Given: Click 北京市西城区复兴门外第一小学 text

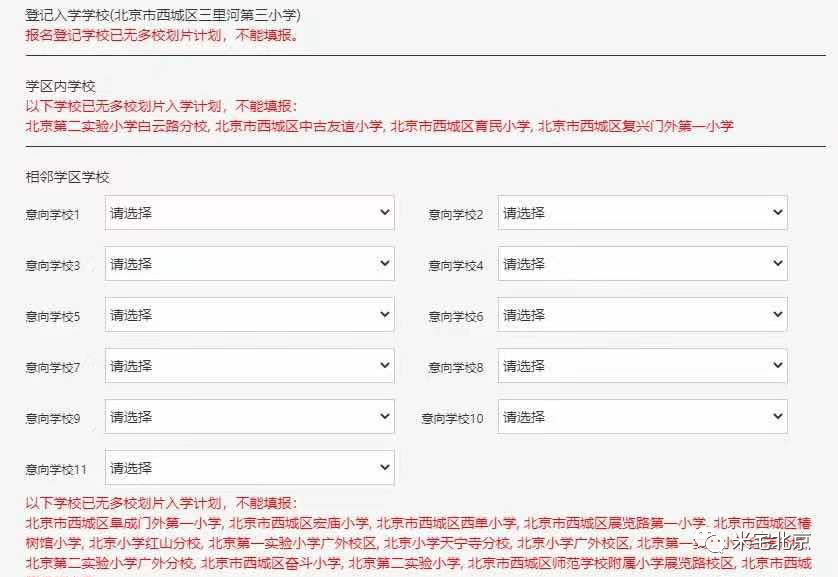Looking at the screenshot, I should [x=635, y=126].
